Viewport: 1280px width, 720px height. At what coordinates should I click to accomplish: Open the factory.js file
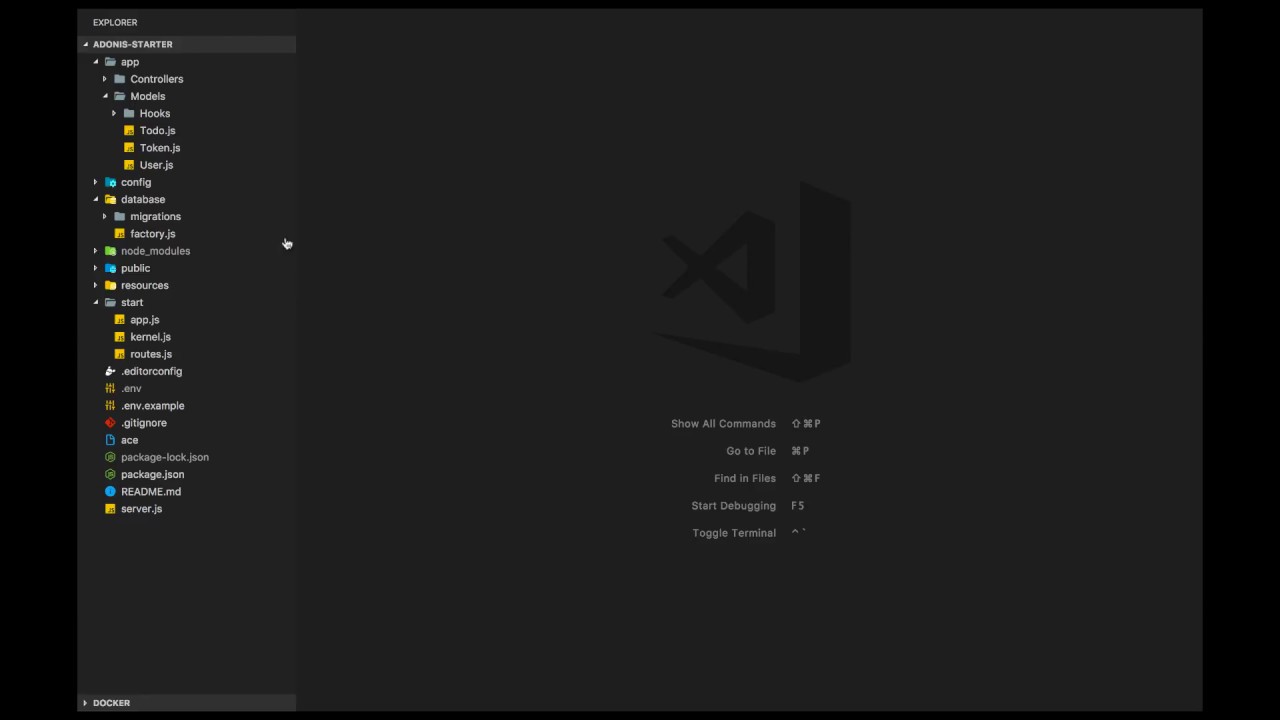[x=153, y=233]
